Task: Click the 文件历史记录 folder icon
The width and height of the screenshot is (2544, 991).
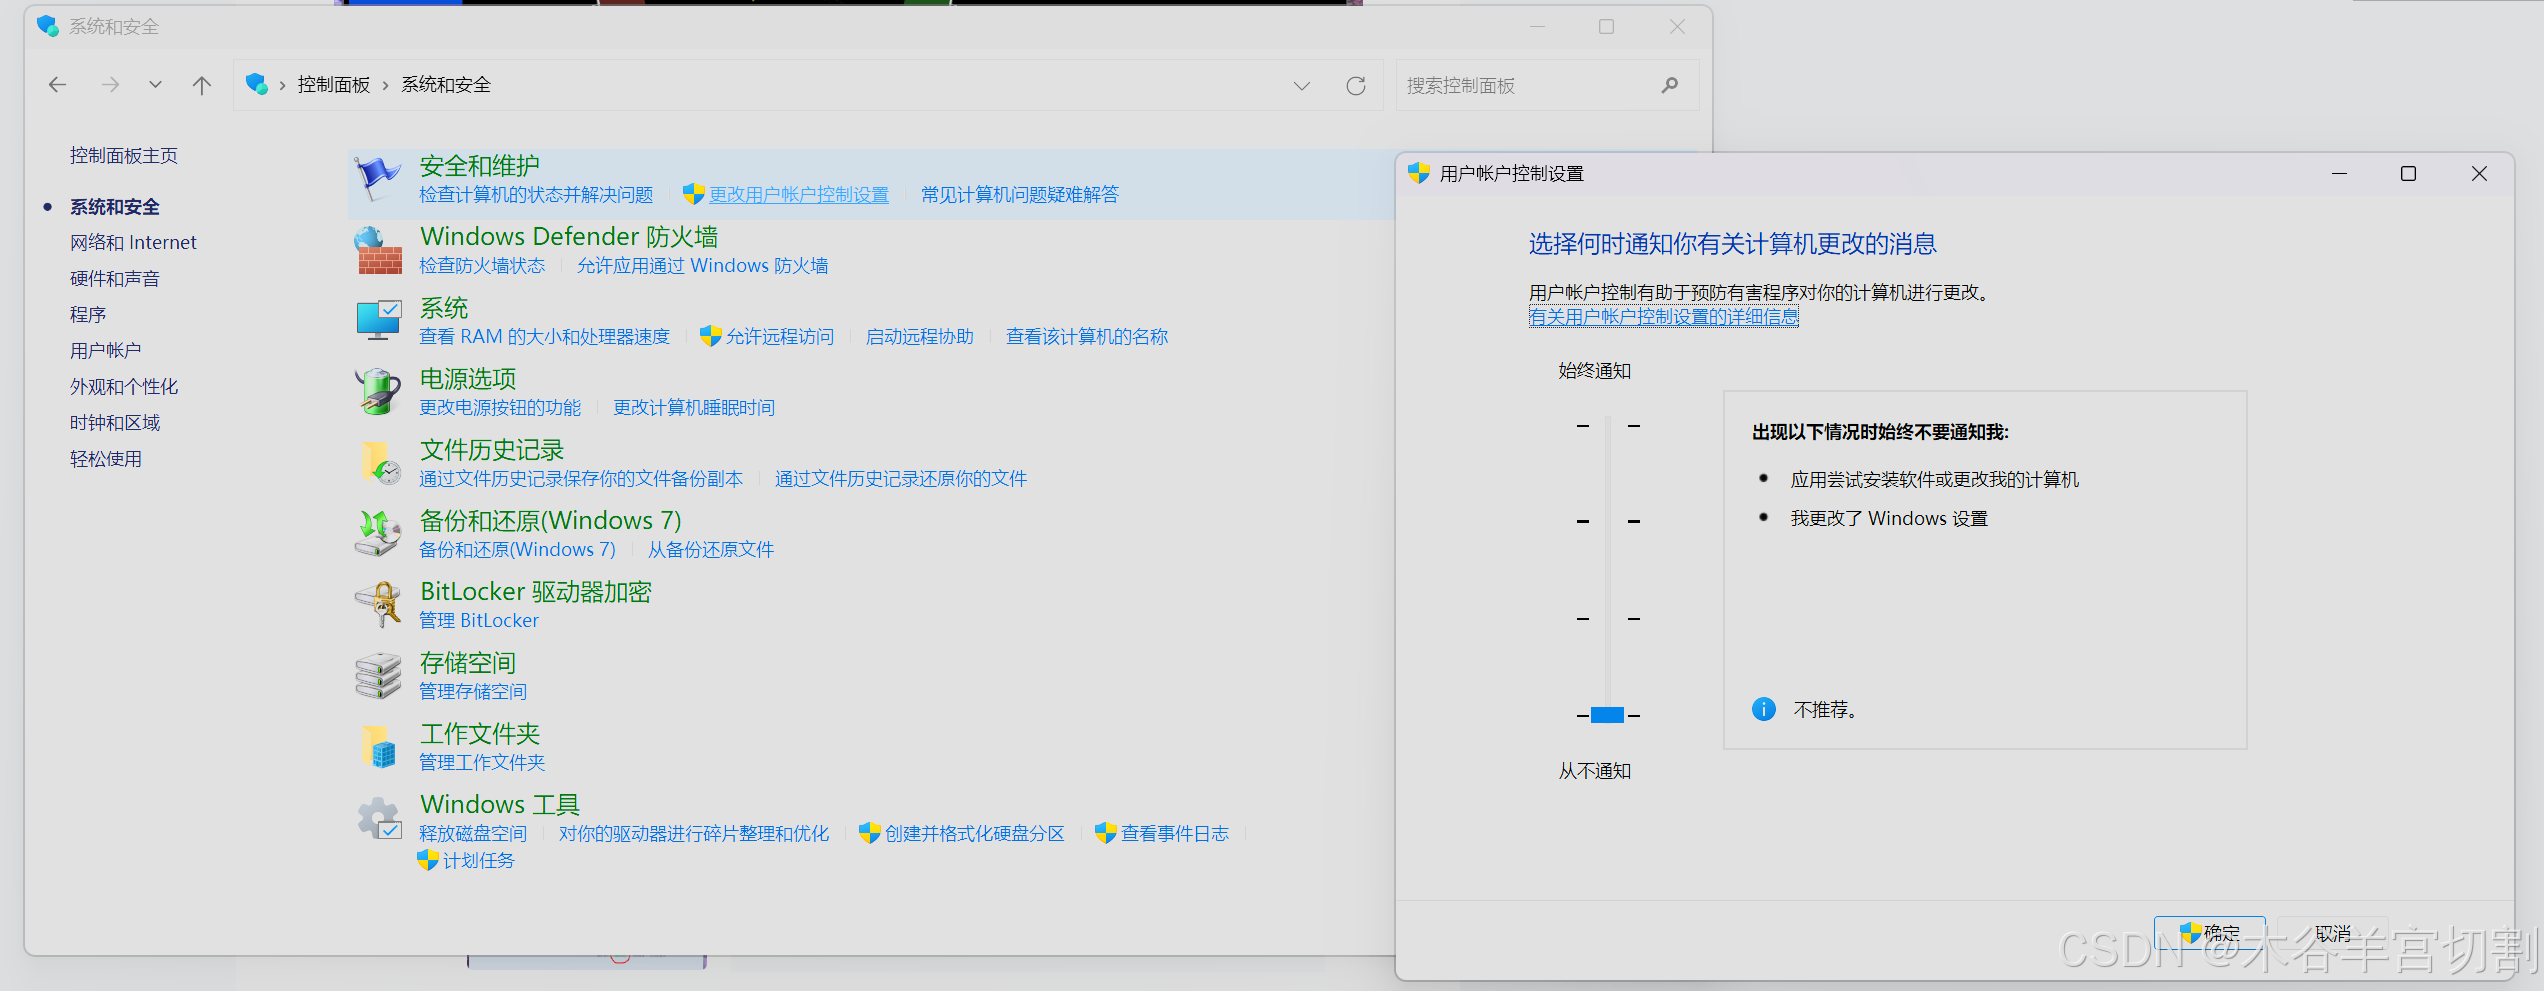Action: click(x=380, y=462)
